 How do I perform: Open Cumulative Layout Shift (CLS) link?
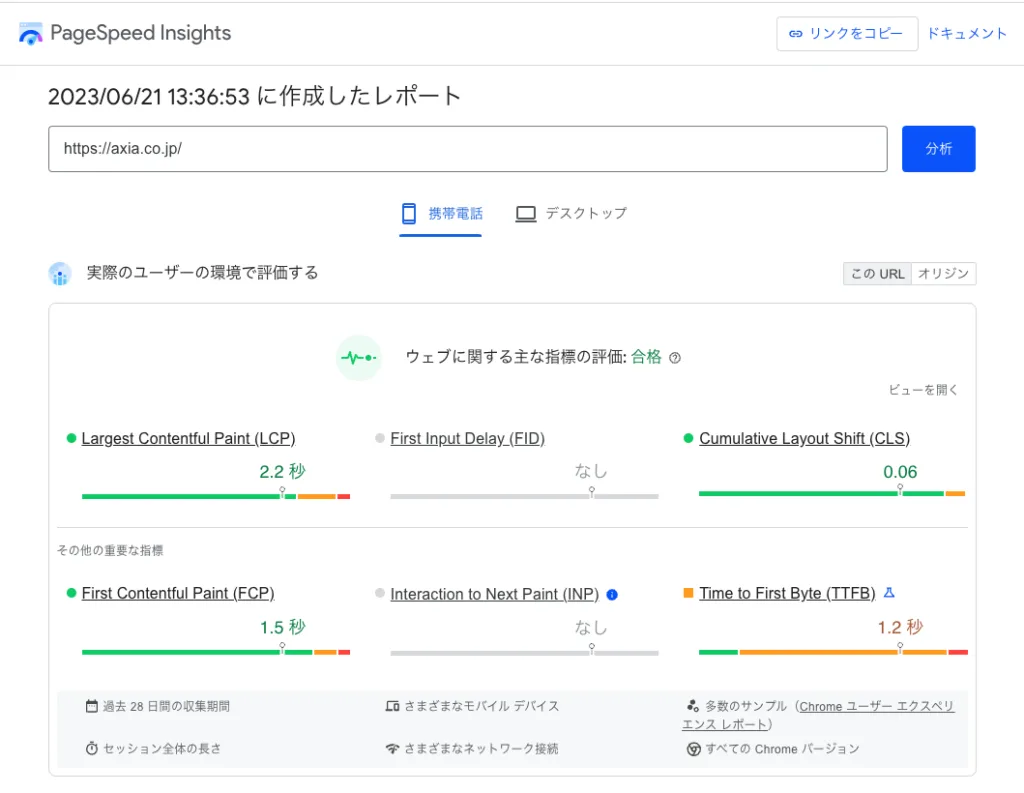(805, 439)
